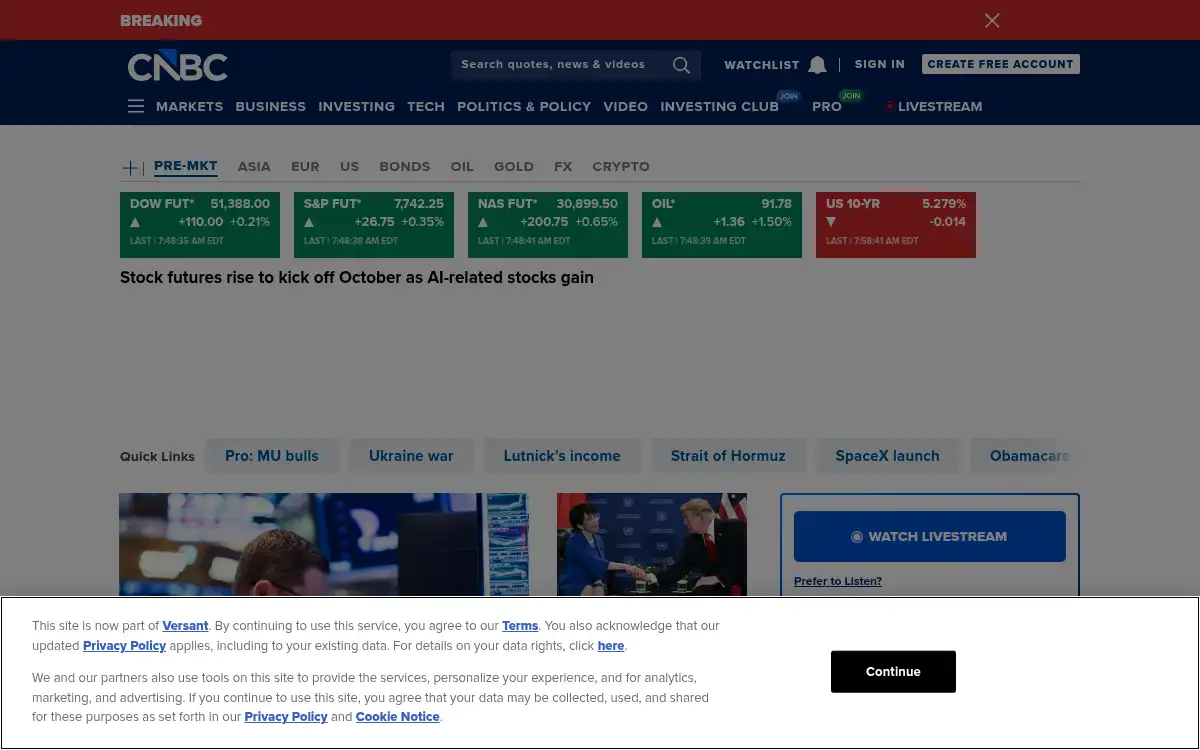1200x750 pixels.
Task: Open the OIL quote card
Action: tap(722, 225)
